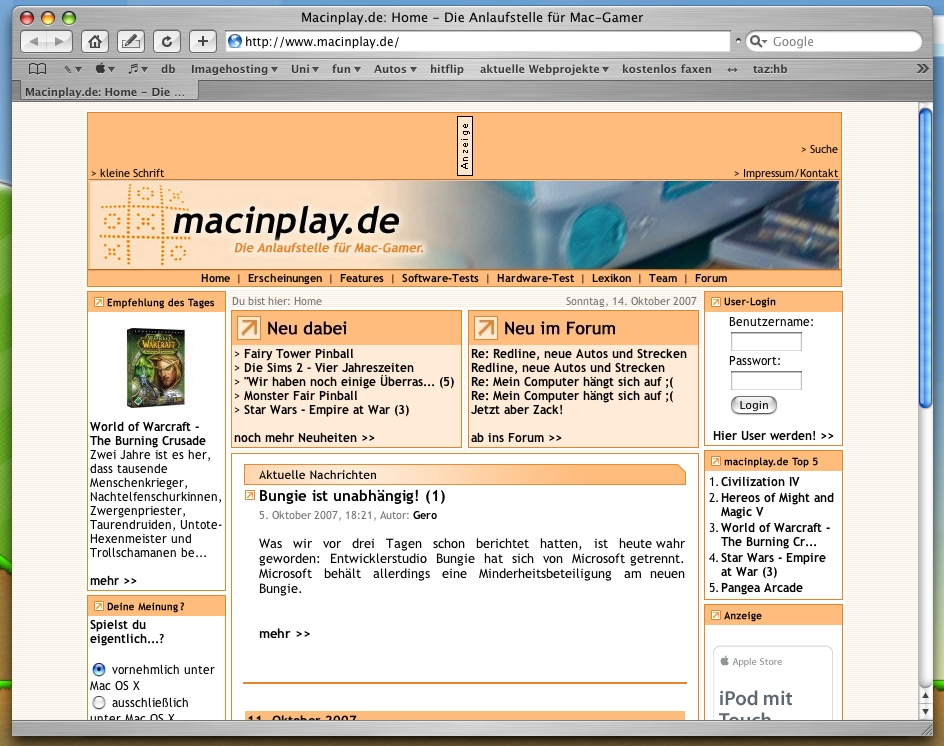Switch to kleine Schrift
Image resolution: width=944 pixels, height=746 pixels.
tap(127, 173)
